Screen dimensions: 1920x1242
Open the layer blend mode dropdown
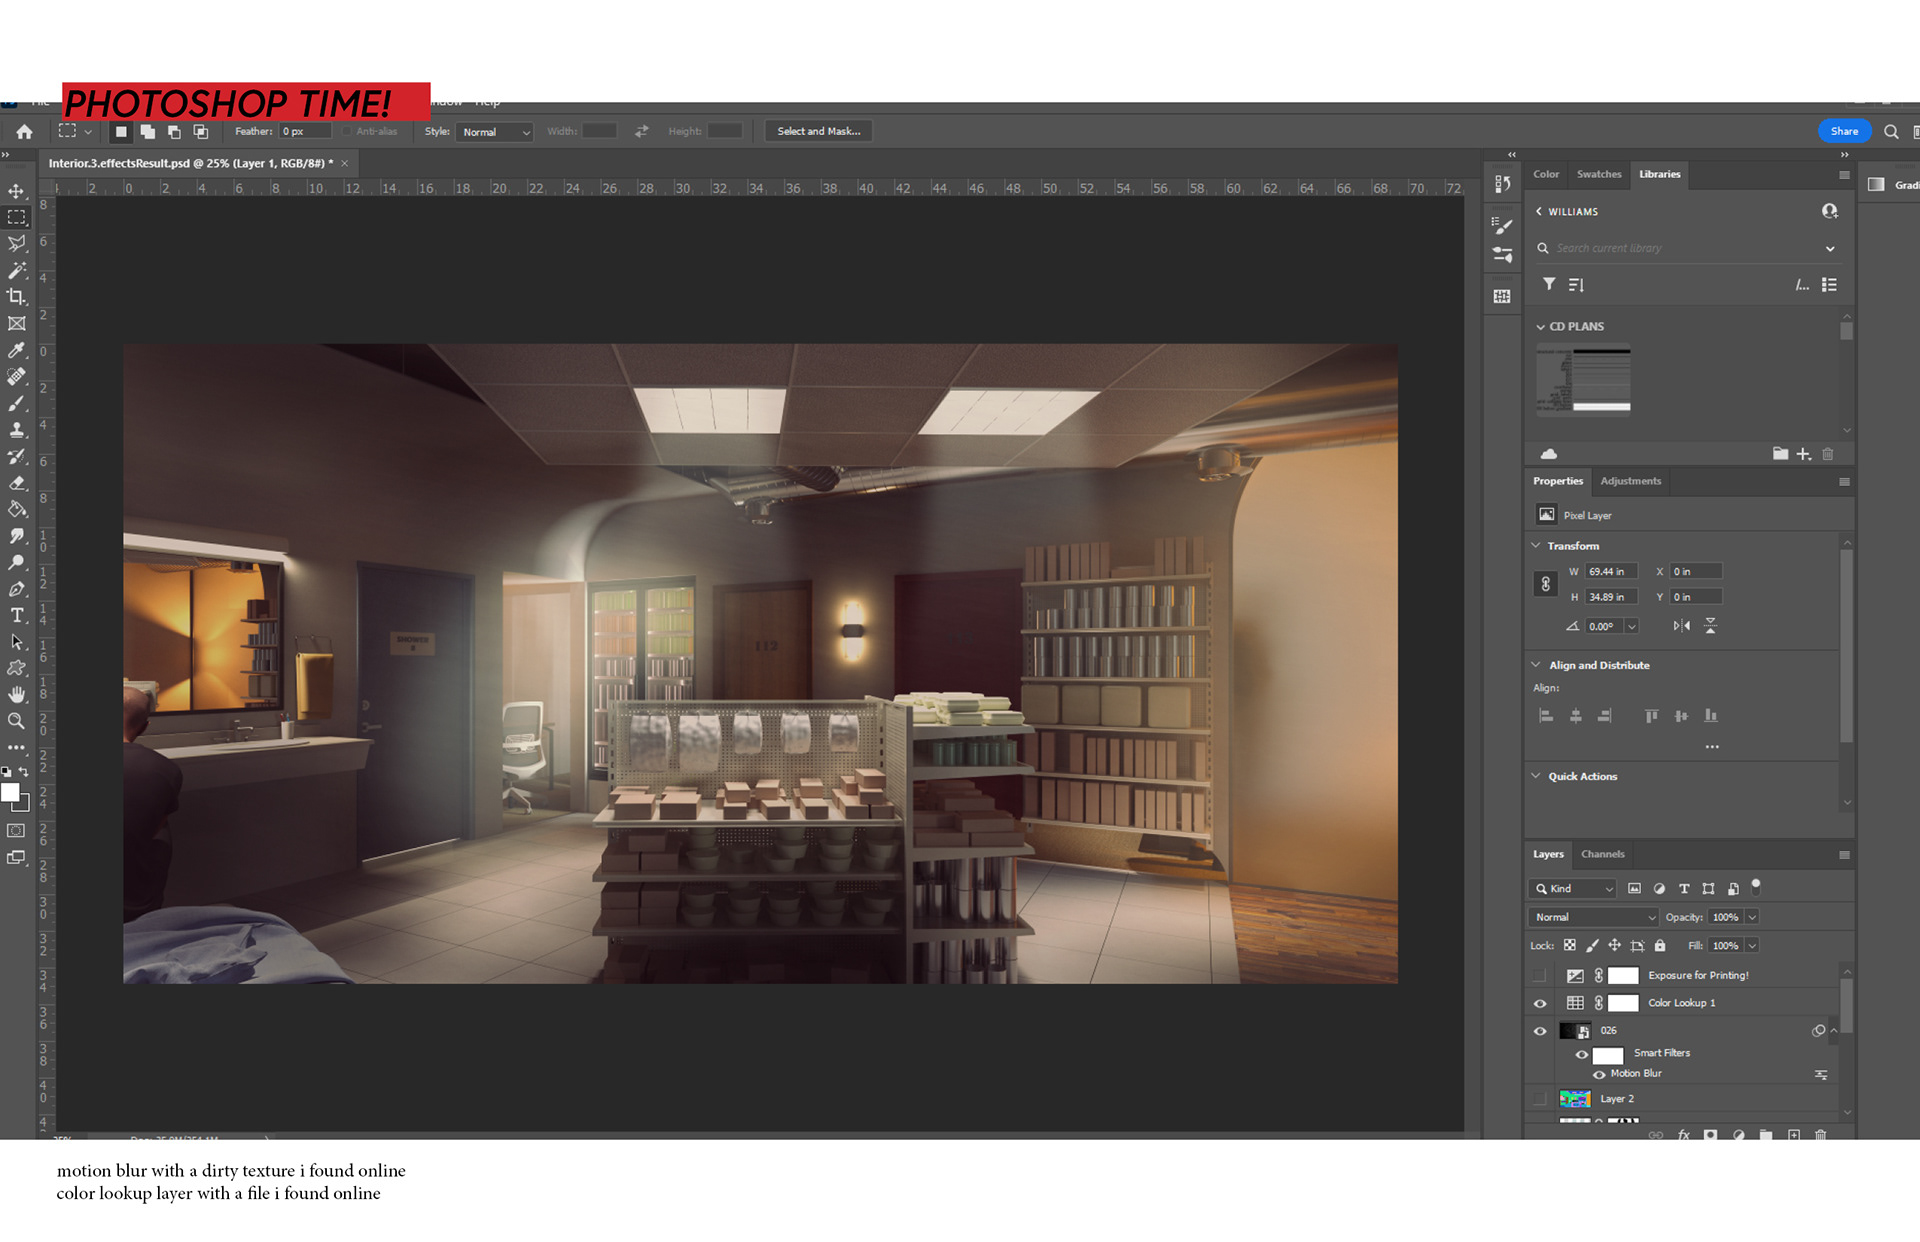[x=1593, y=917]
